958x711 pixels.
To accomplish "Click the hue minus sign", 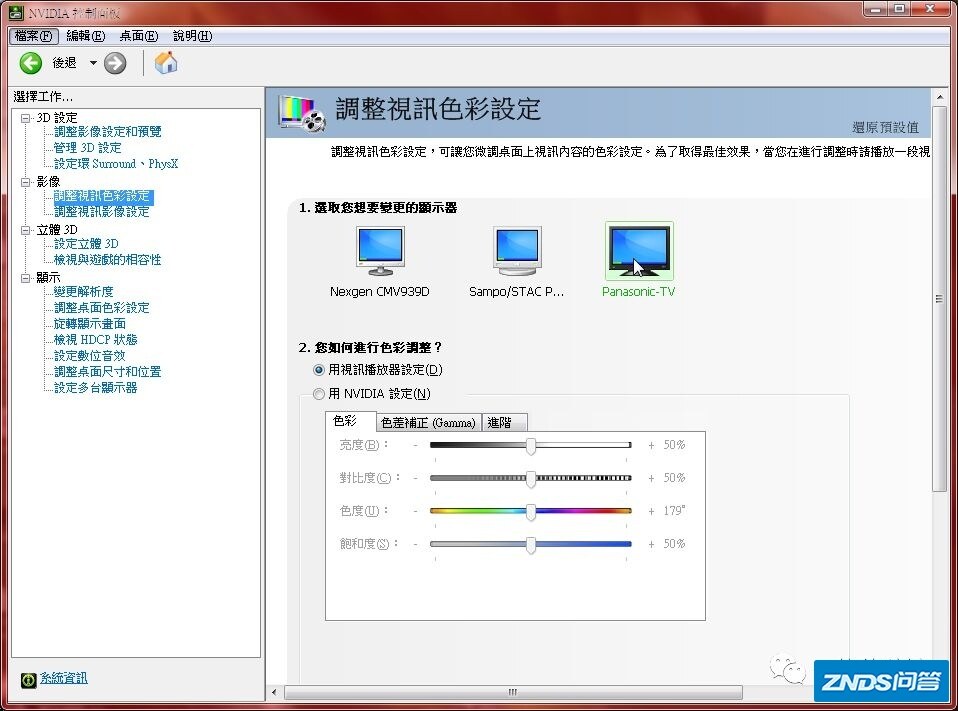I will coord(415,512).
